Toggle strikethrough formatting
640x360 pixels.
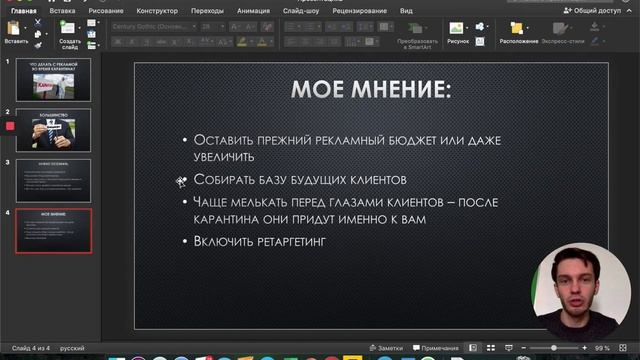(x=161, y=42)
